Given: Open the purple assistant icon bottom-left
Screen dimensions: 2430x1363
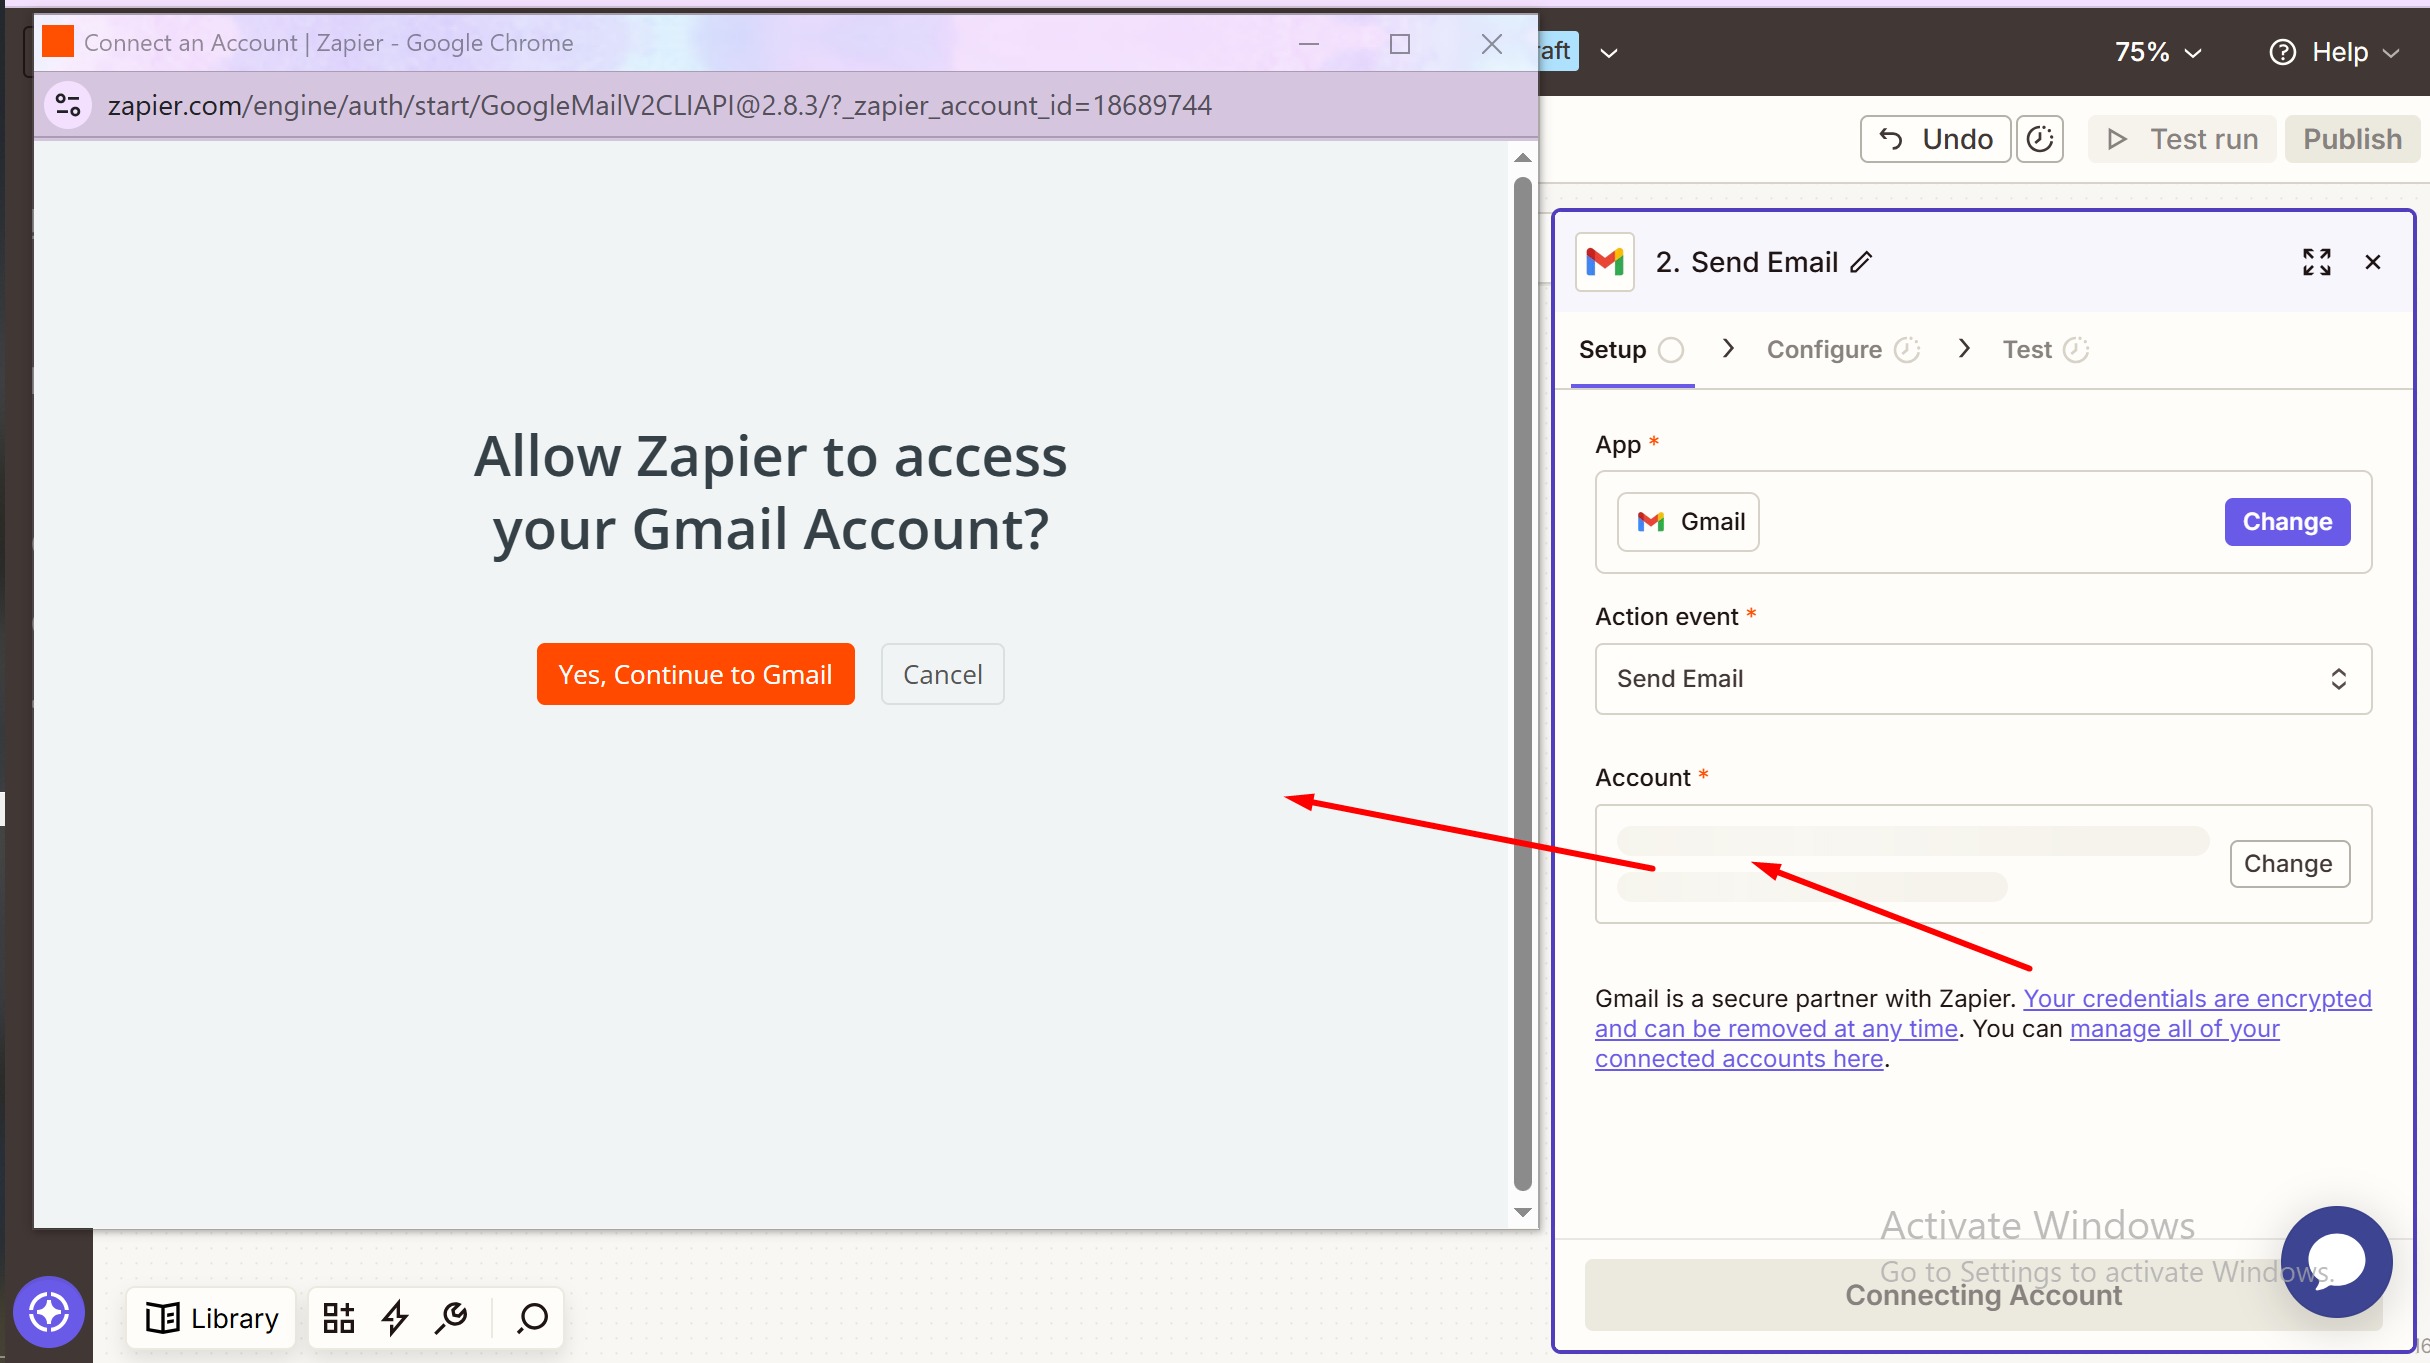Looking at the screenshot, I should coord(48,1312).
